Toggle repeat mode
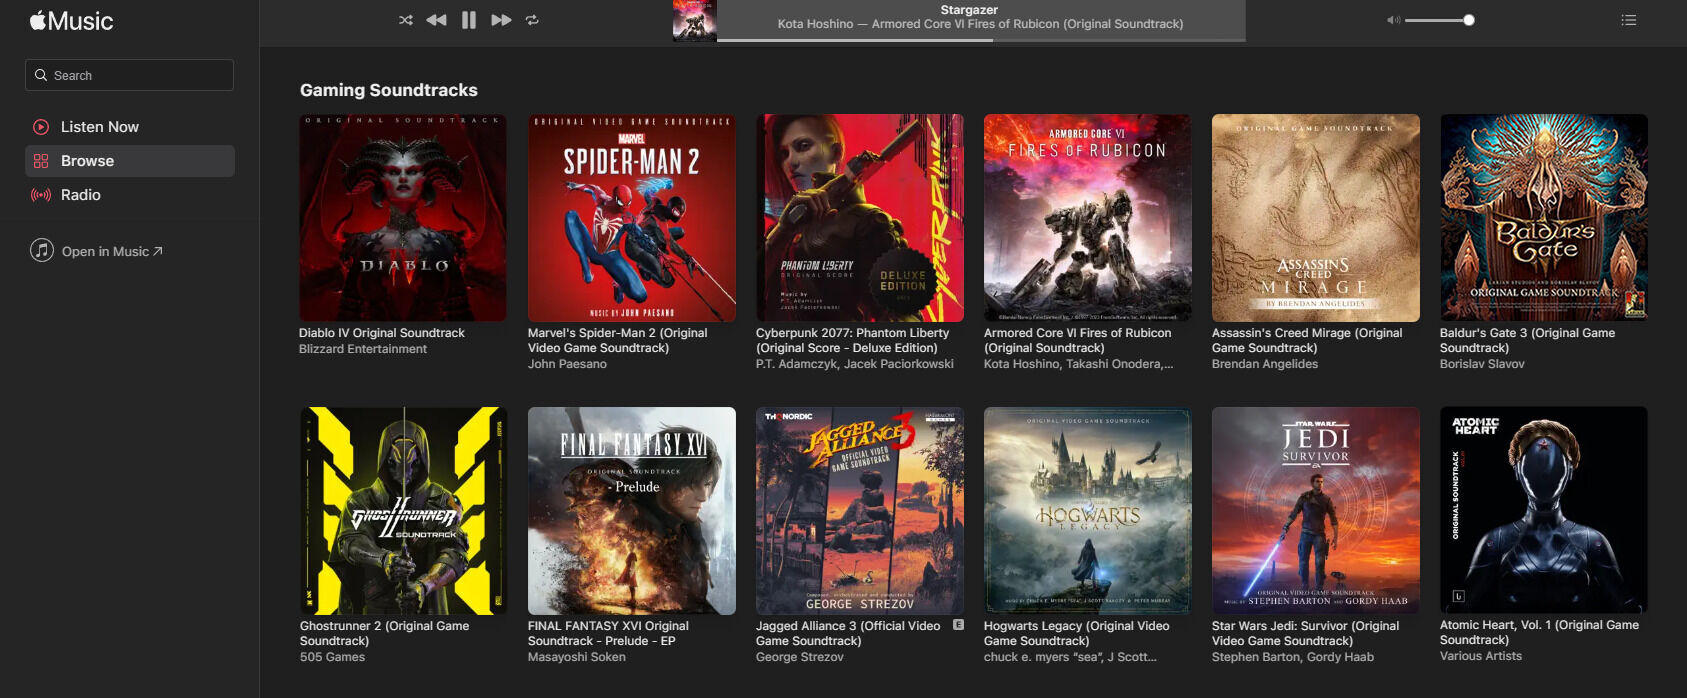 pyautogui.click(x=532, y=20)
